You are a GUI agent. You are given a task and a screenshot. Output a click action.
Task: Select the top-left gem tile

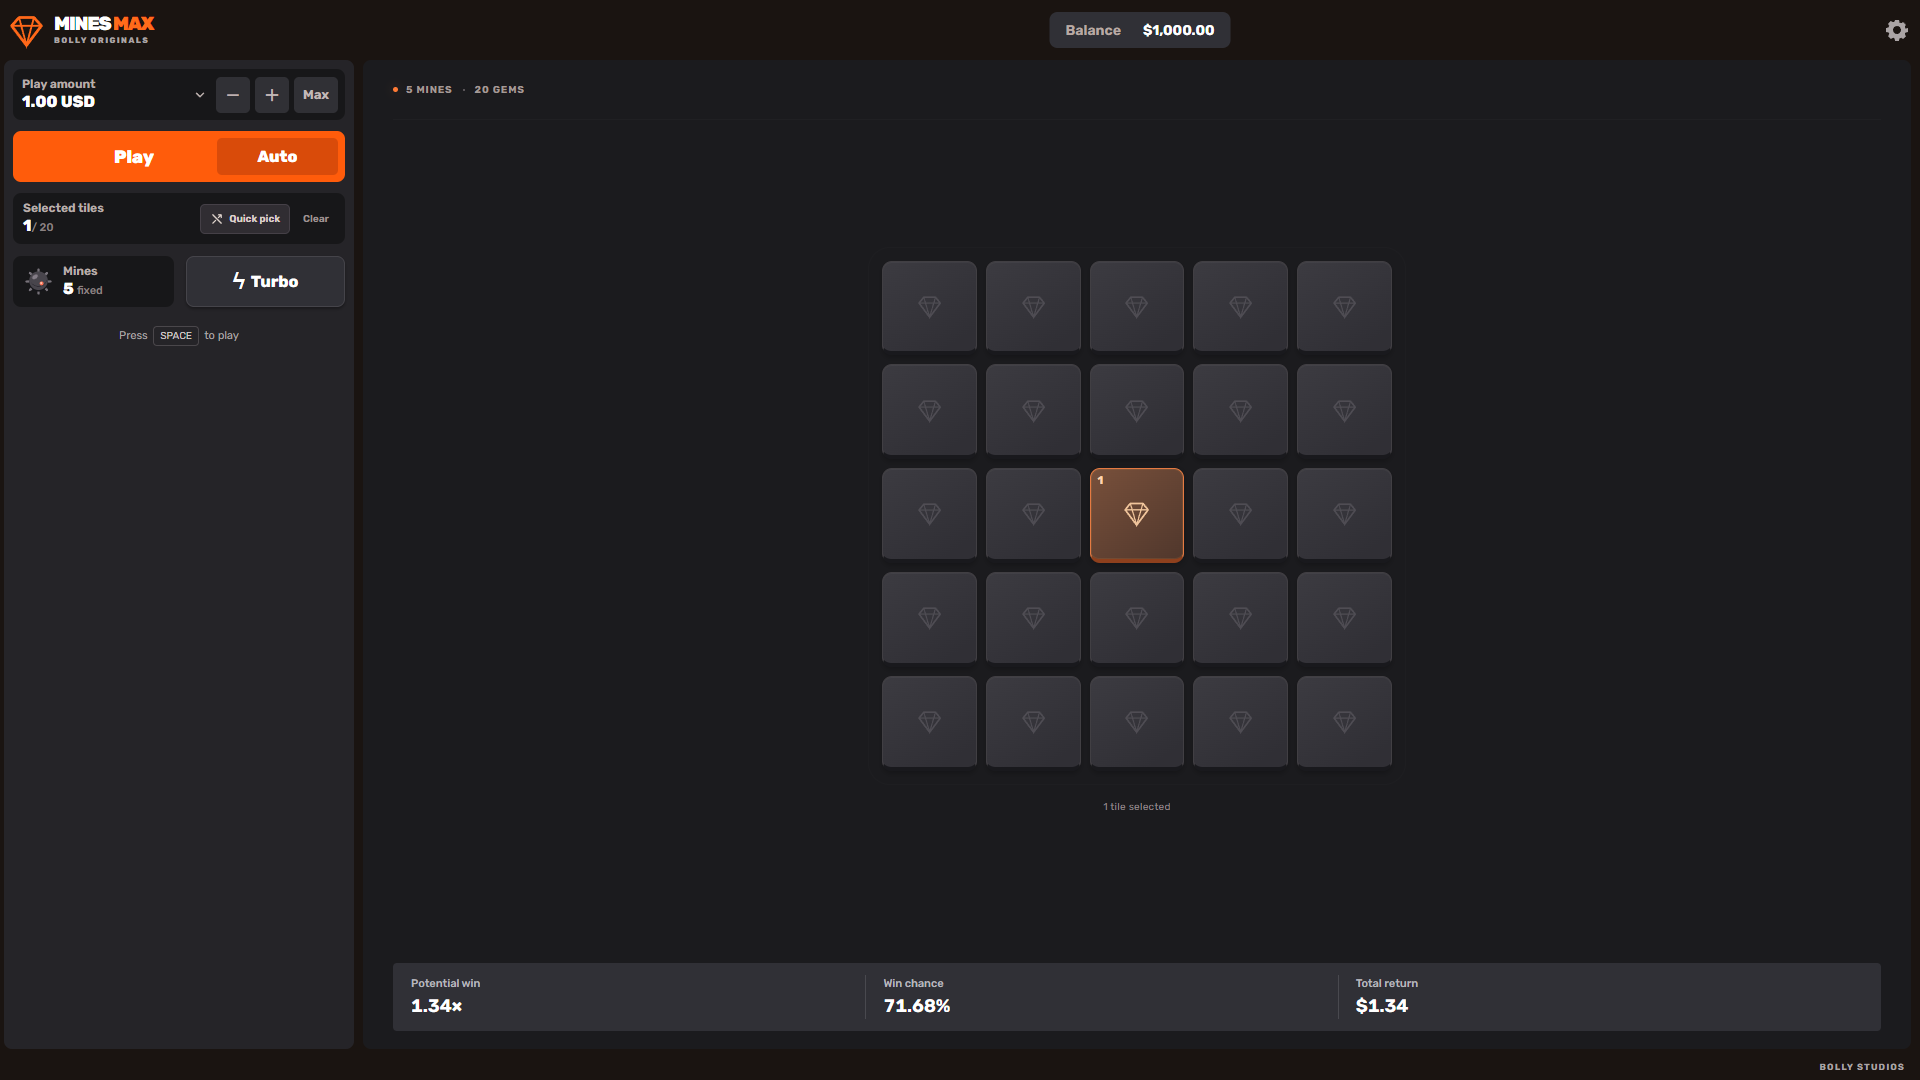click(929, 306)
